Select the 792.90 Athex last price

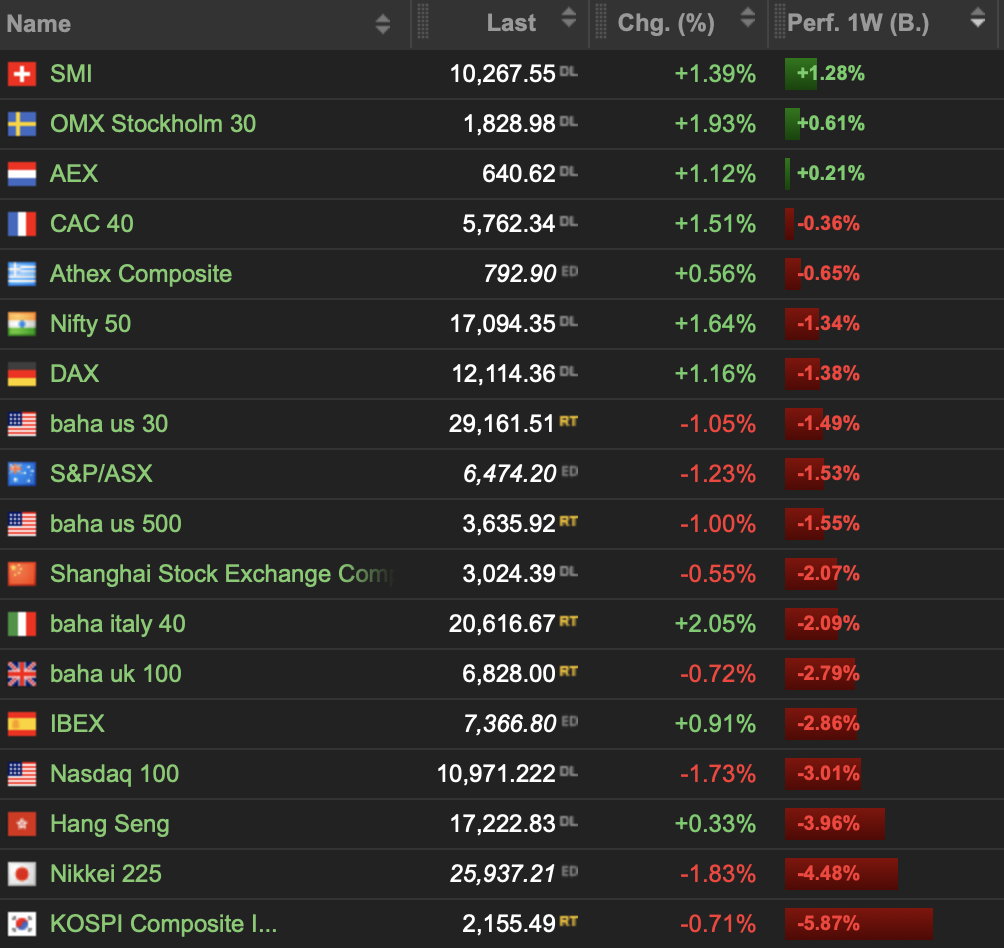[x=520, y=274]
